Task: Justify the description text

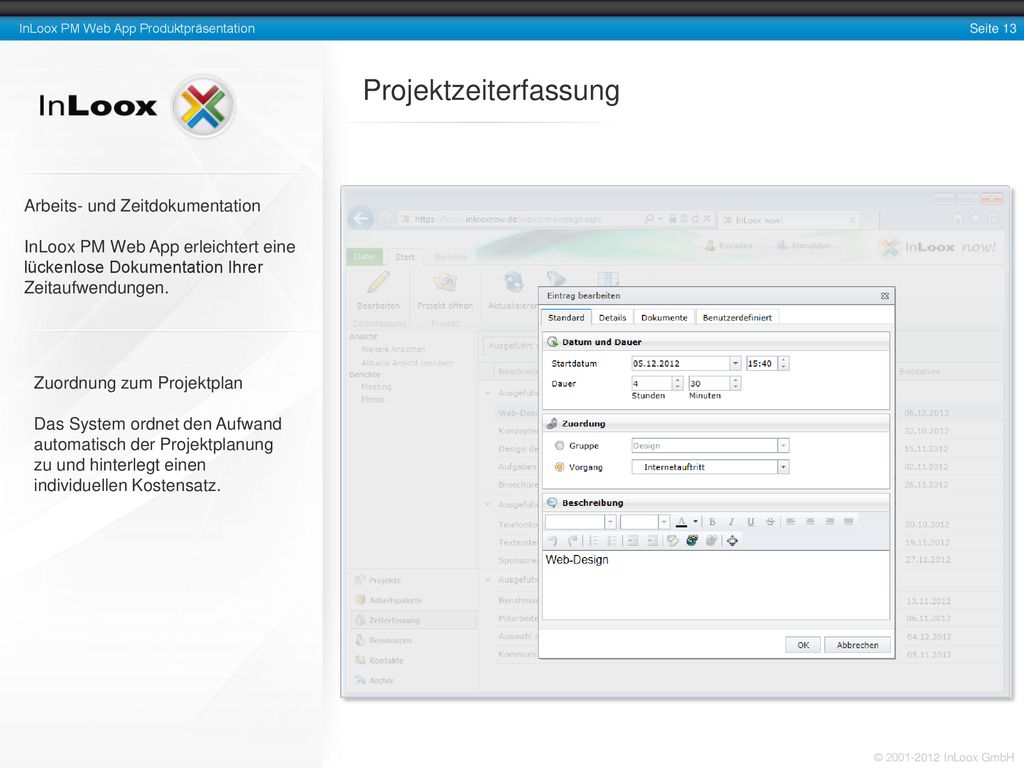Action: pos(849,522)
